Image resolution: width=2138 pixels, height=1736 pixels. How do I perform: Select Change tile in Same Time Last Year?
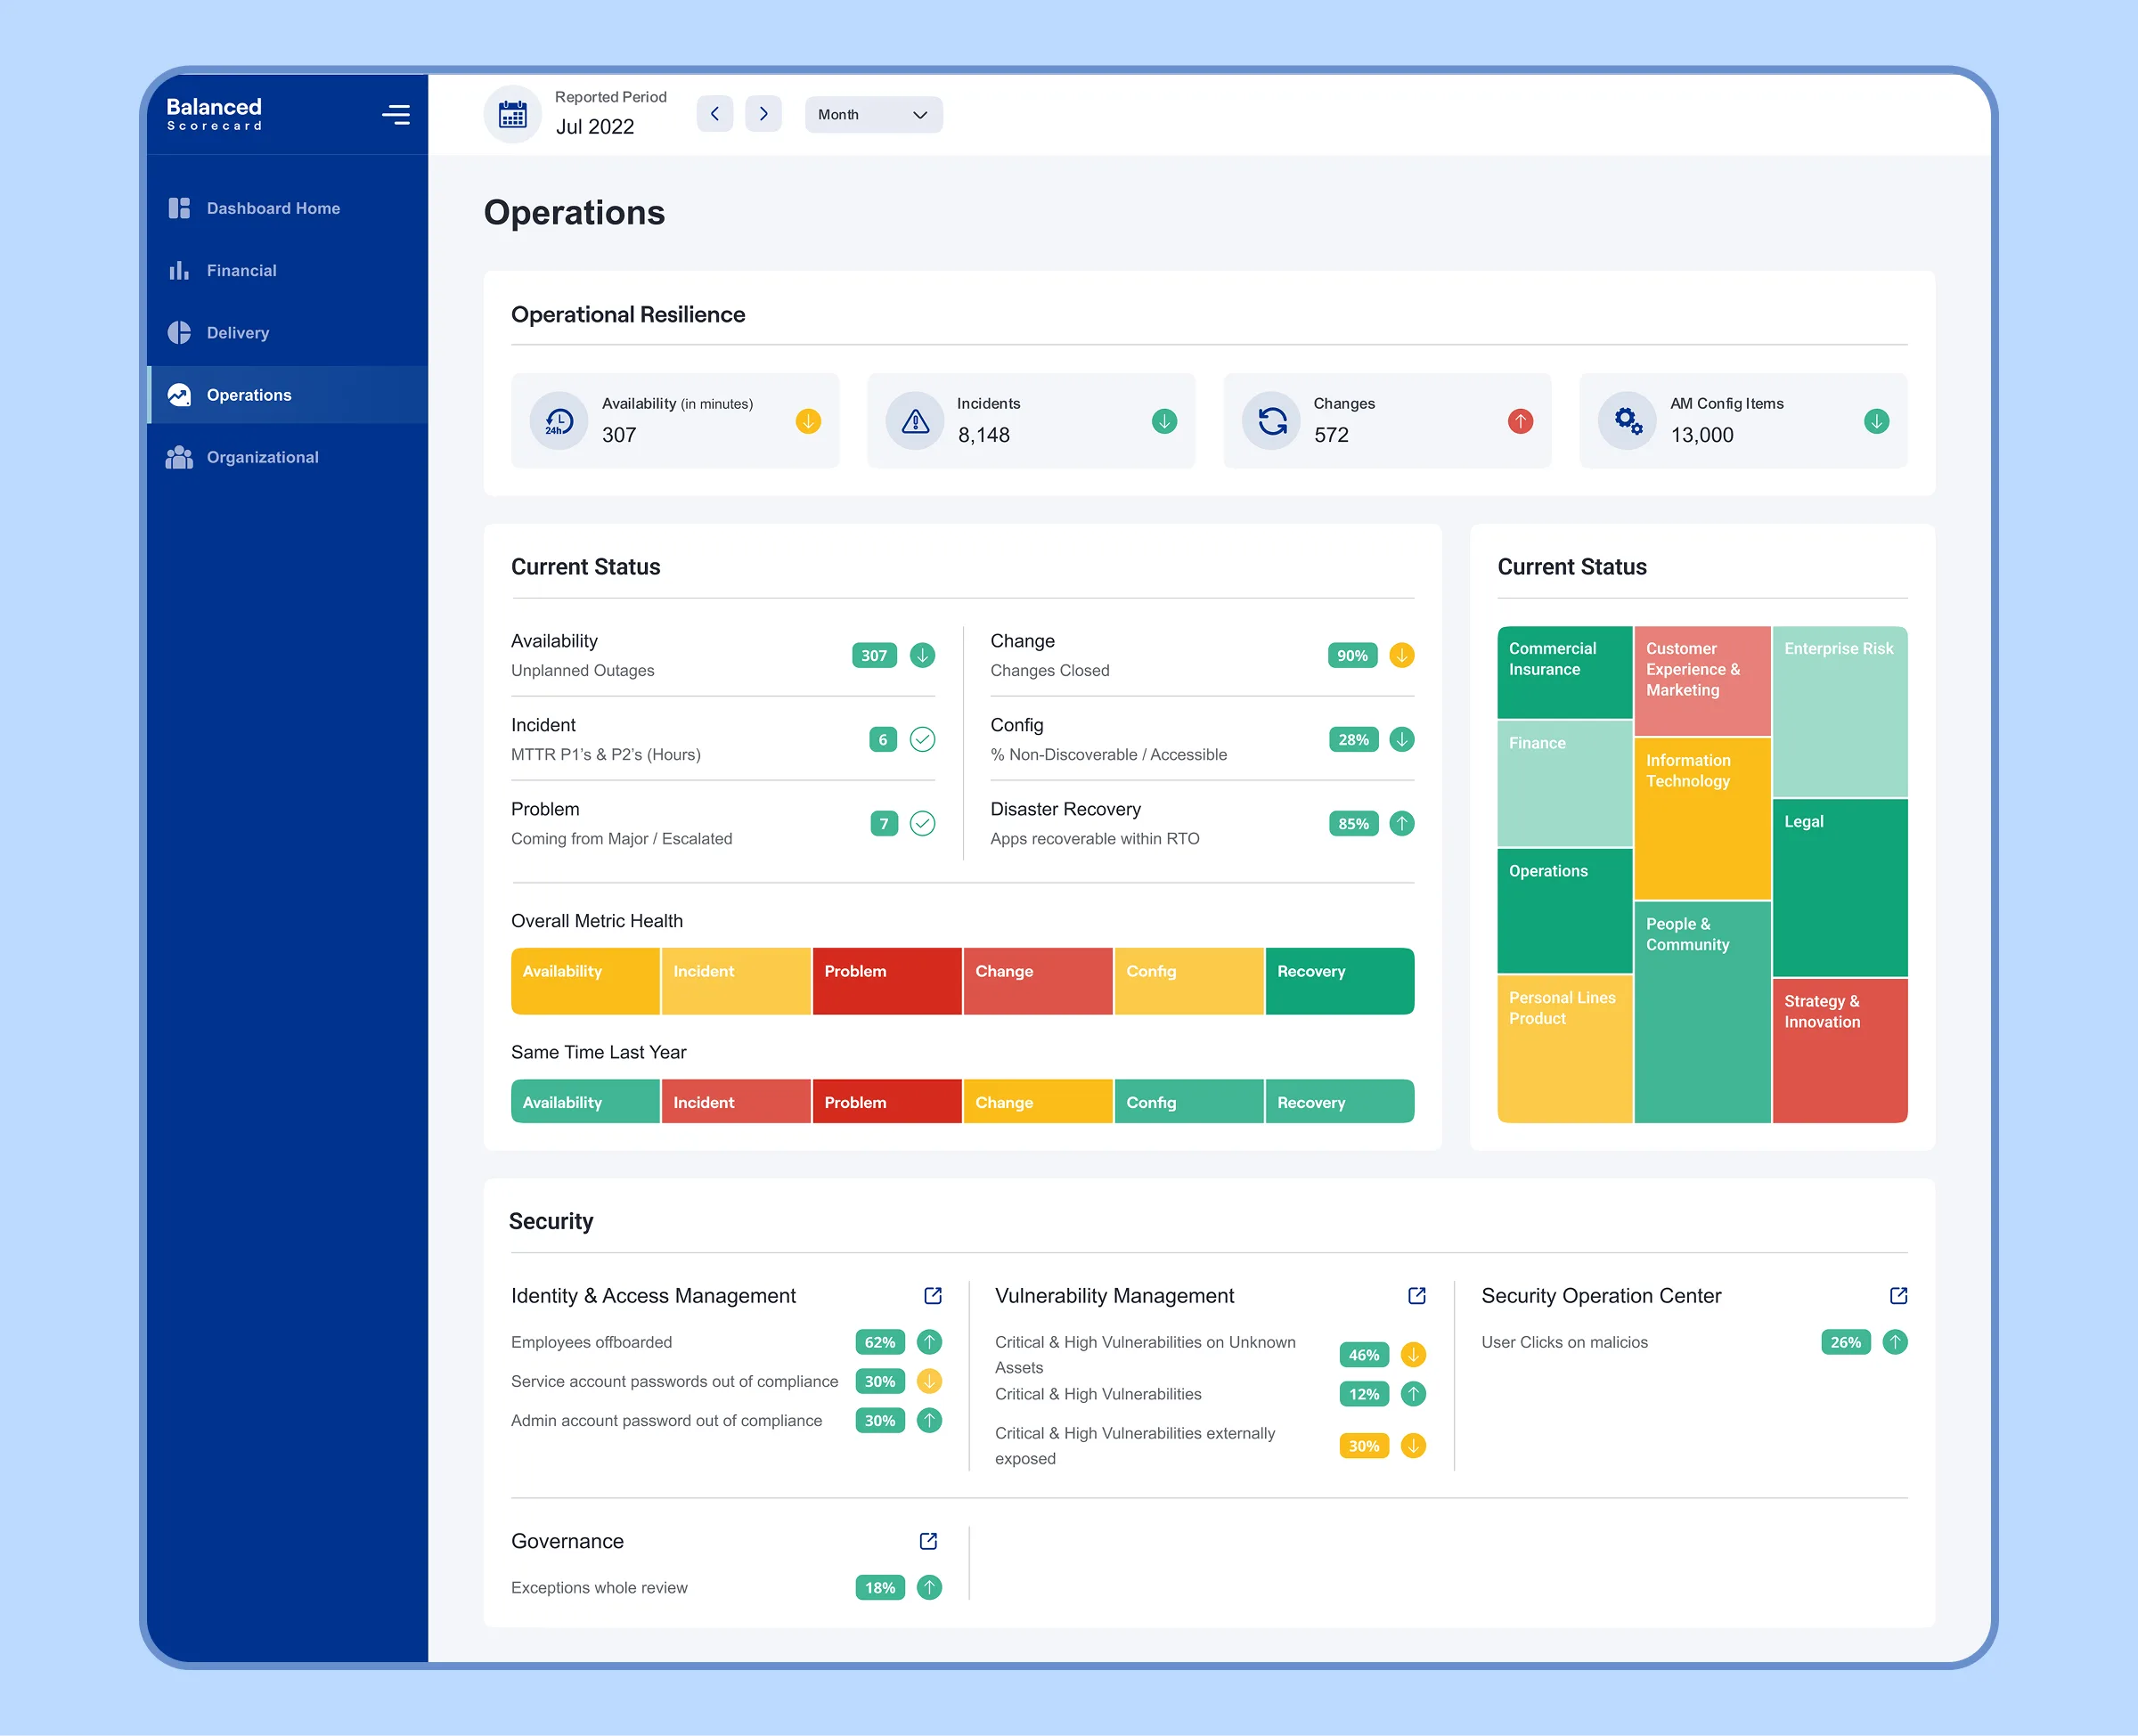pos(1037,1101)
